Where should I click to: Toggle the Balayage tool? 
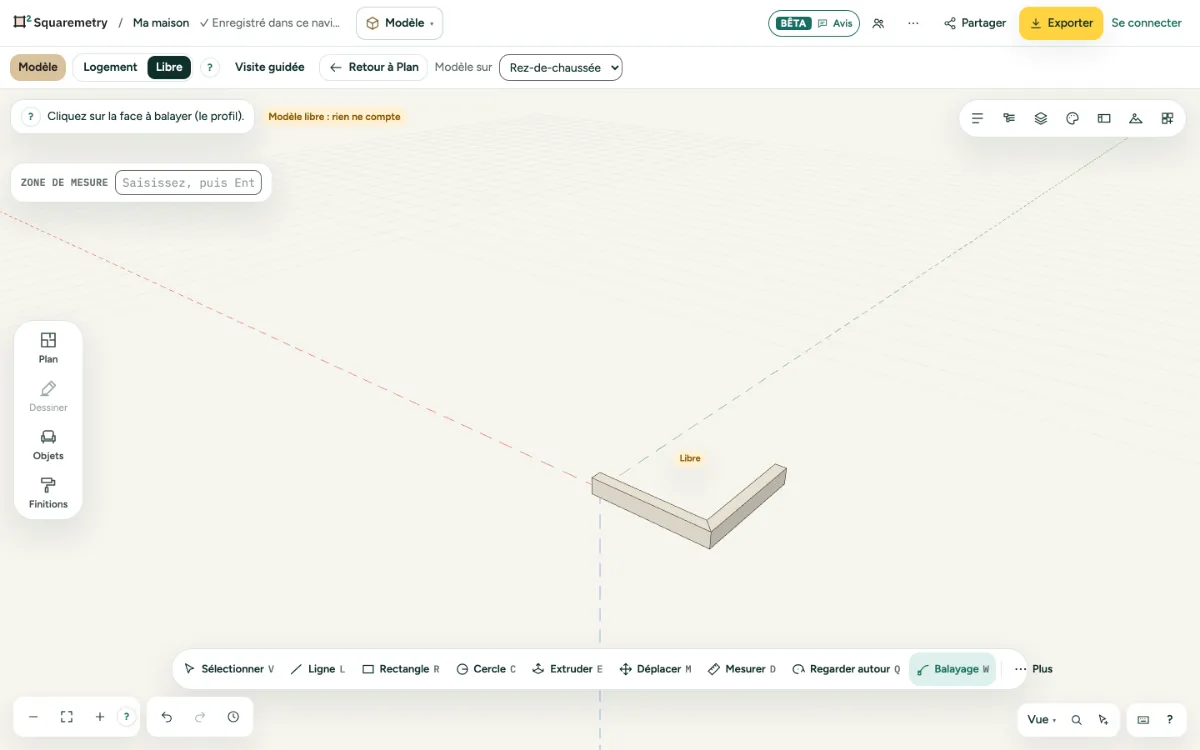(953, 669)
